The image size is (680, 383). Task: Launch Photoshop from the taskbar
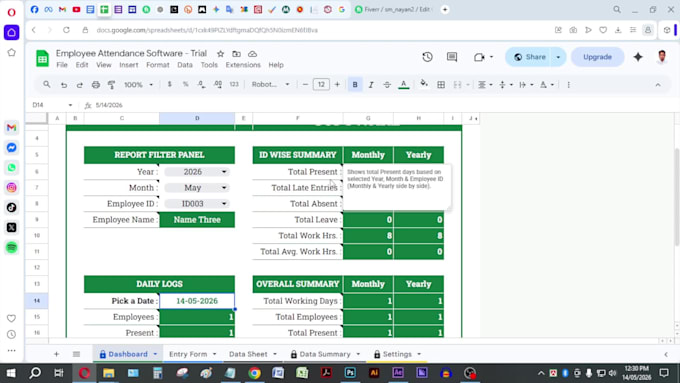point(350,373)
